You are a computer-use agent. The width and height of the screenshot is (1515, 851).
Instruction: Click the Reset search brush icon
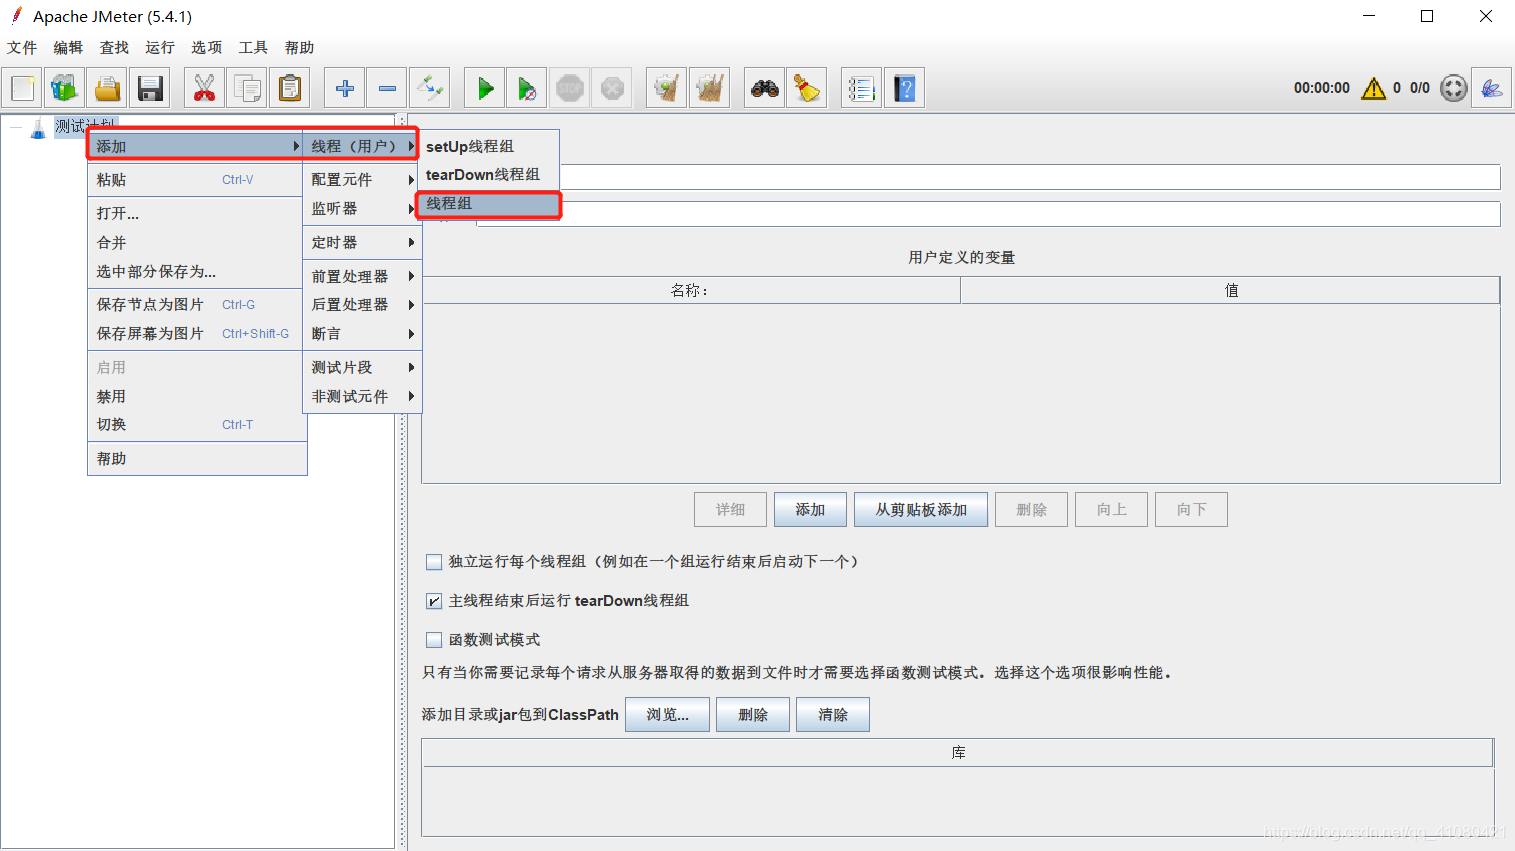point(807,88)
